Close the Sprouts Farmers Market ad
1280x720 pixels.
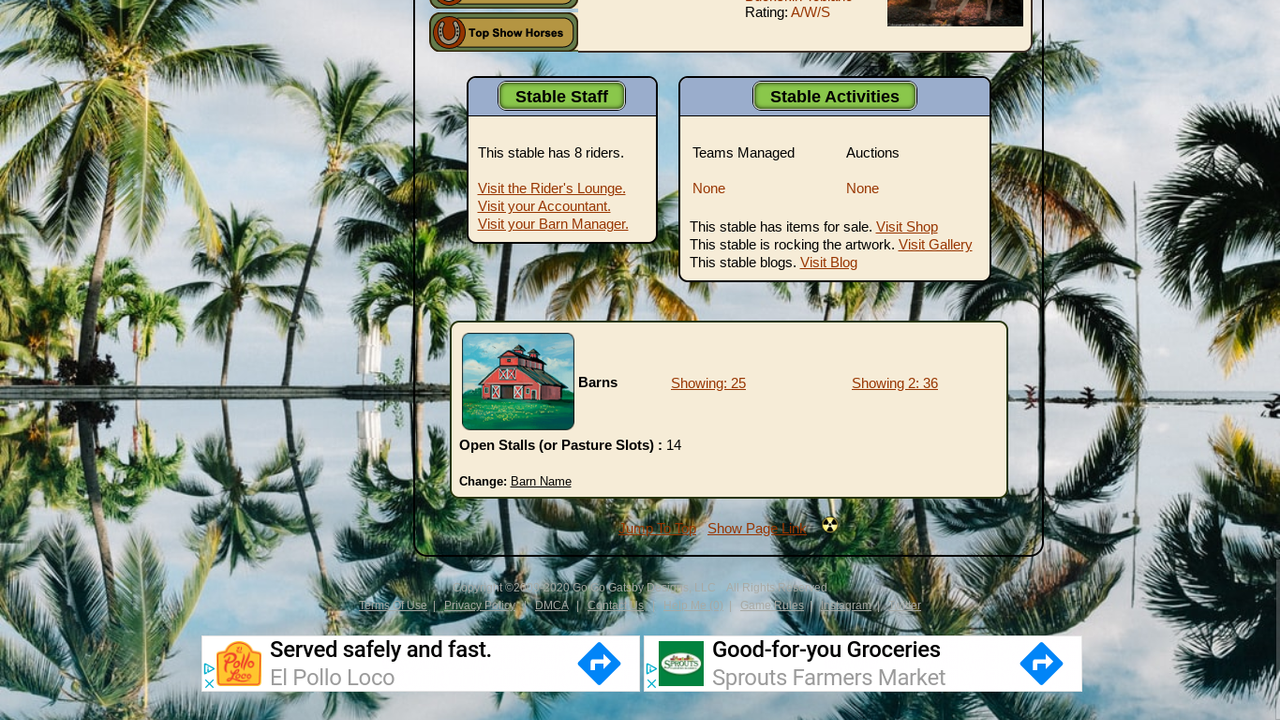(651, 684)
